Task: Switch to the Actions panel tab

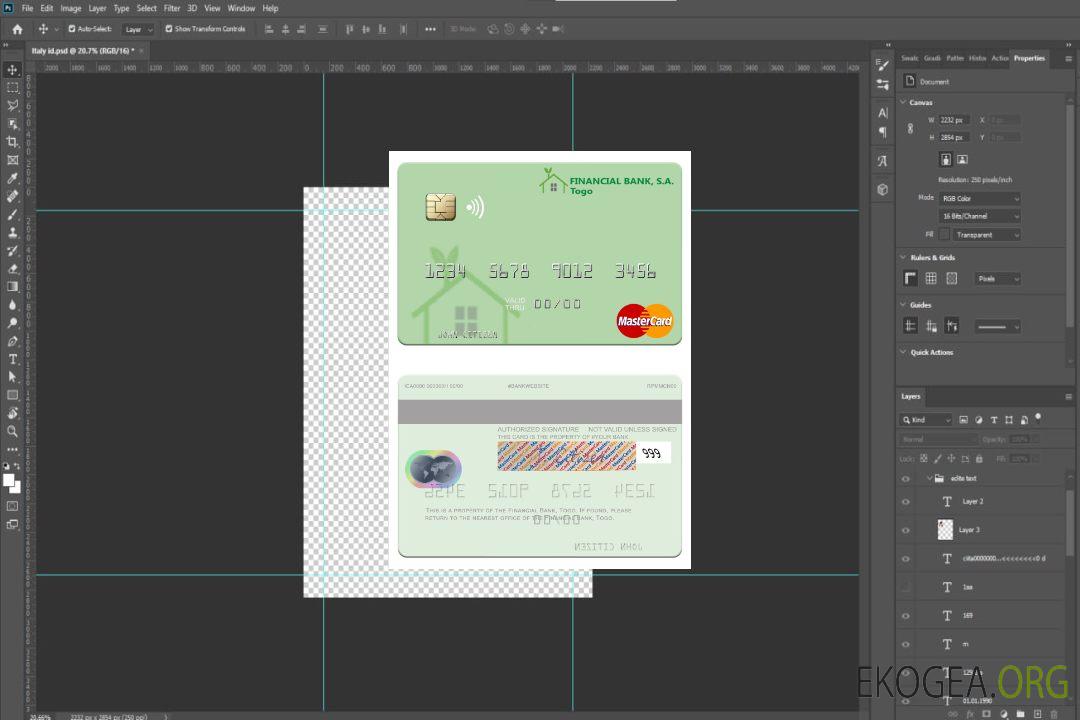Action: tap(999, 58)
